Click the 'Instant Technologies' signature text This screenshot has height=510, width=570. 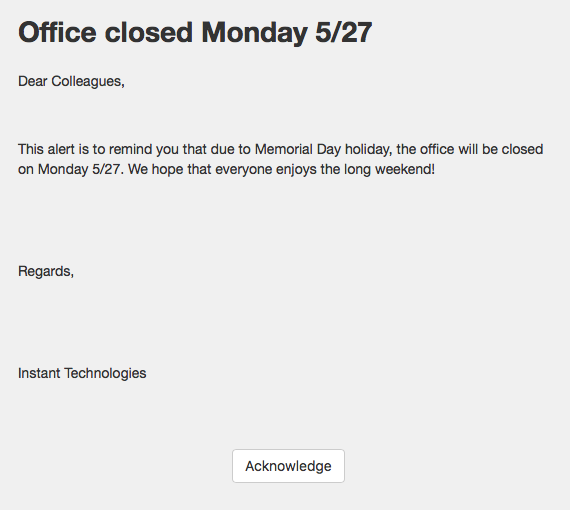click(82, 373)
